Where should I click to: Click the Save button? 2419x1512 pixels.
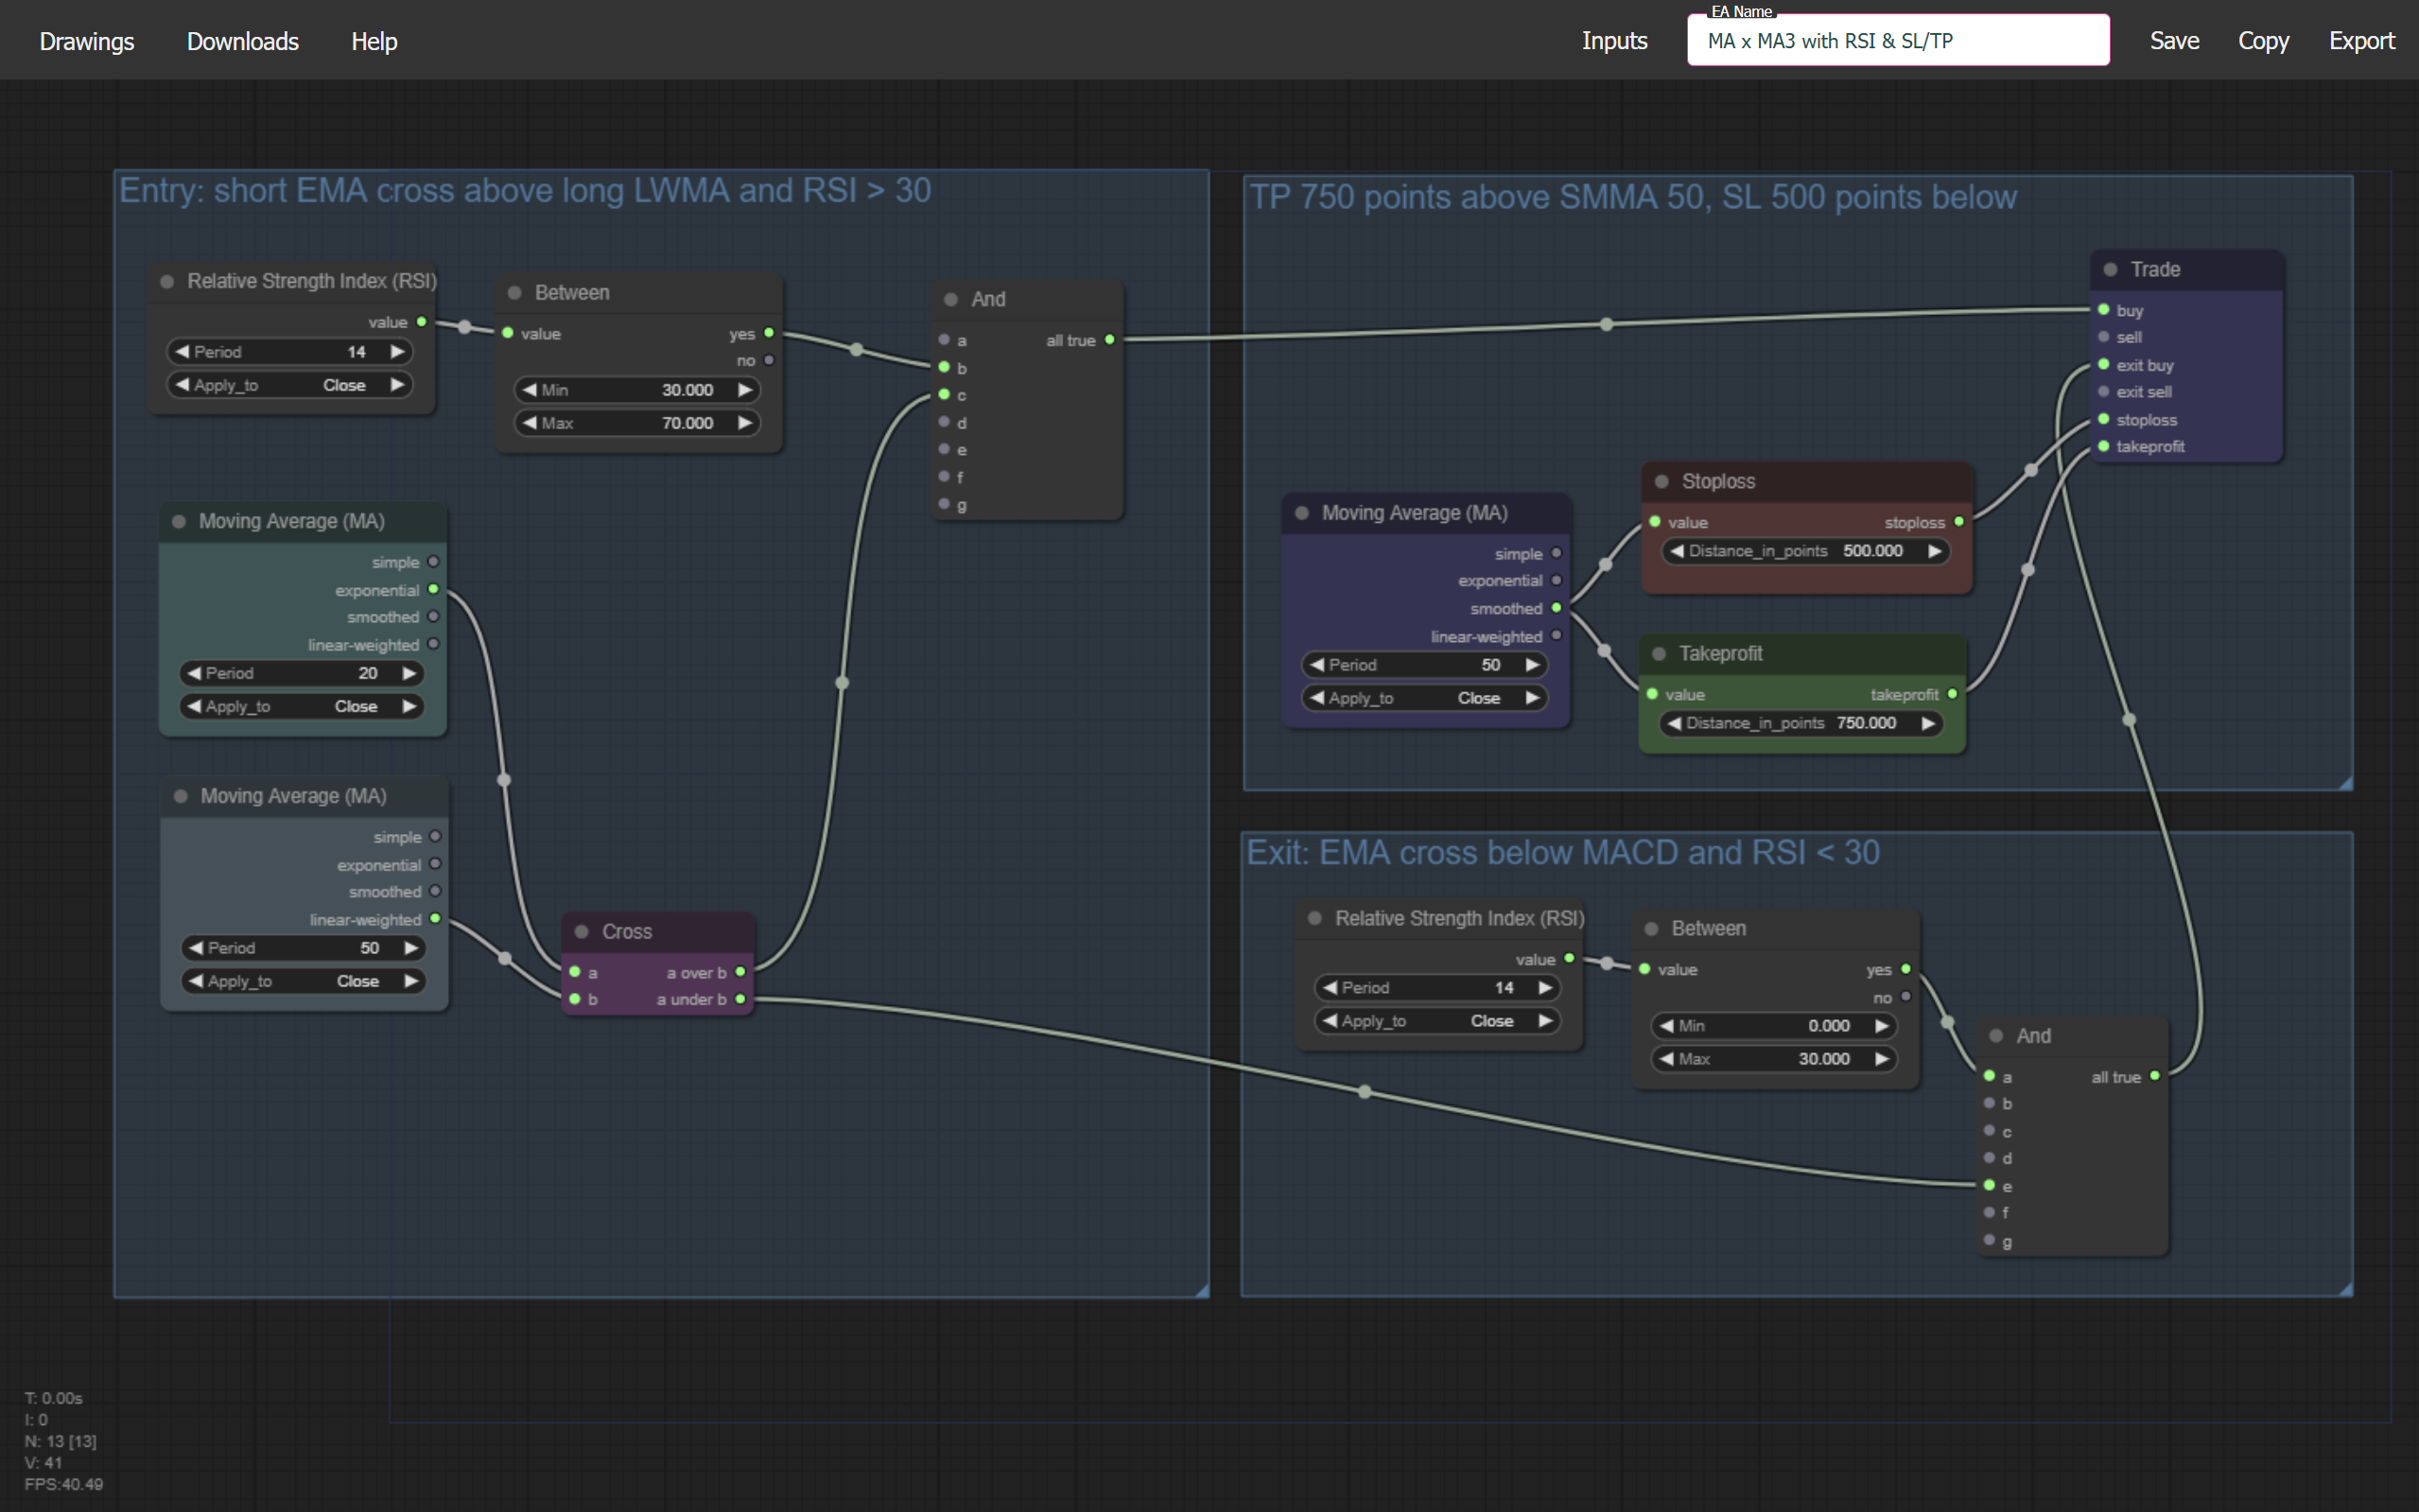click(x=2173, y=41)
